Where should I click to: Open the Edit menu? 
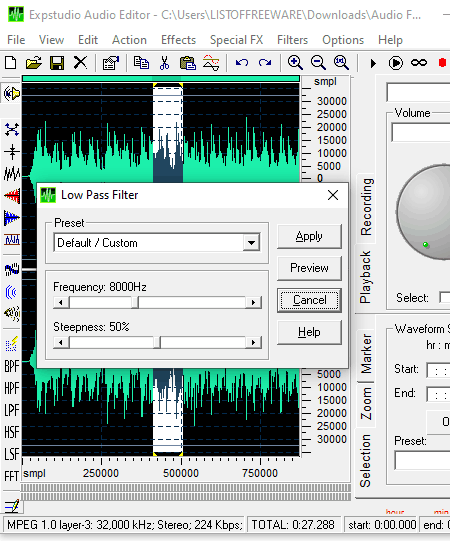(x=88, y=40)
